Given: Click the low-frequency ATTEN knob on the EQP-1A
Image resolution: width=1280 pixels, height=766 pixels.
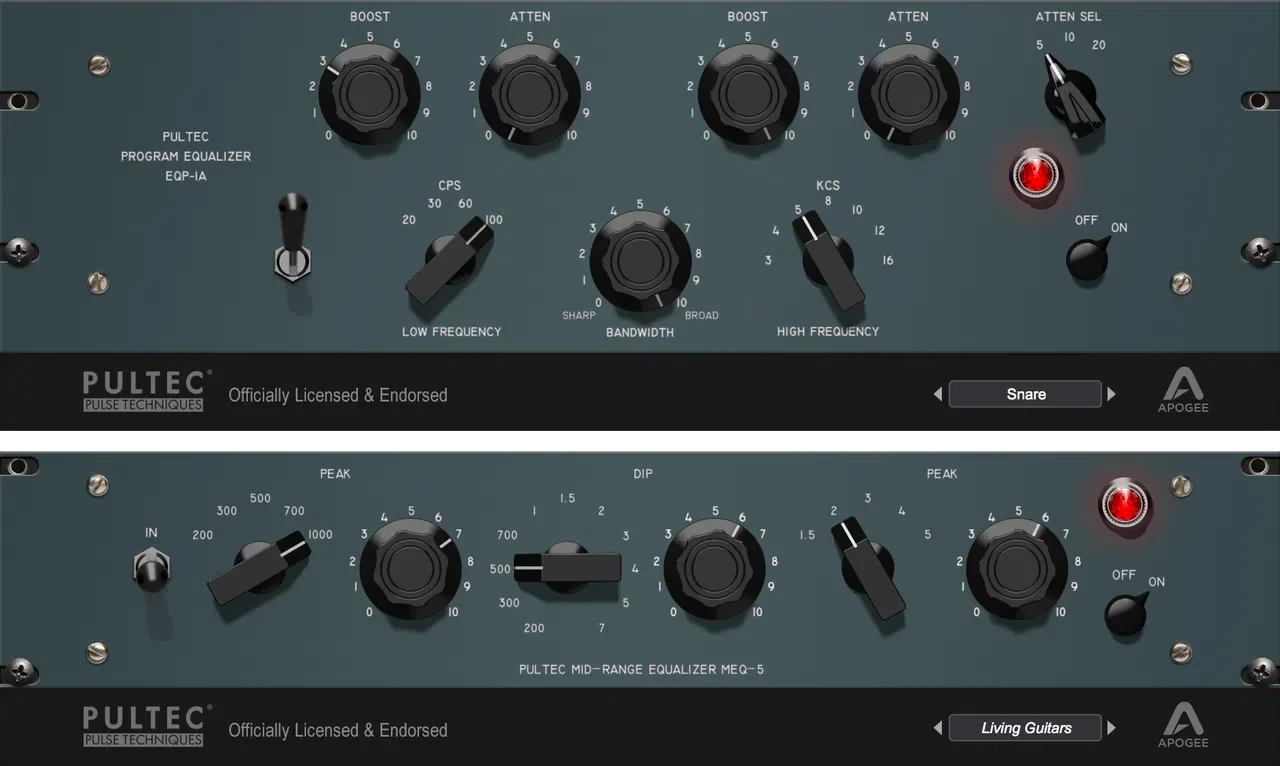Looking at the screenshot, I should coord(529,94).
